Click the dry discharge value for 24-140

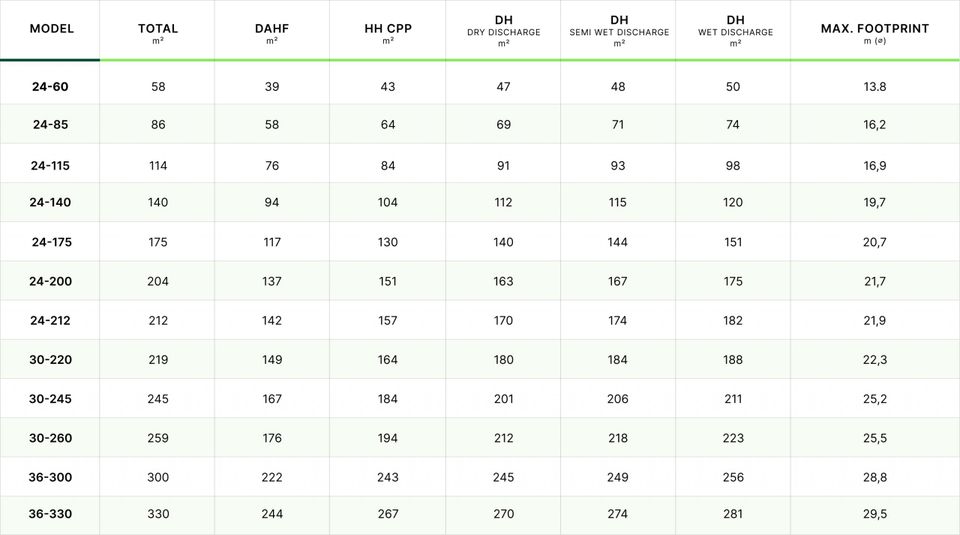503,203
